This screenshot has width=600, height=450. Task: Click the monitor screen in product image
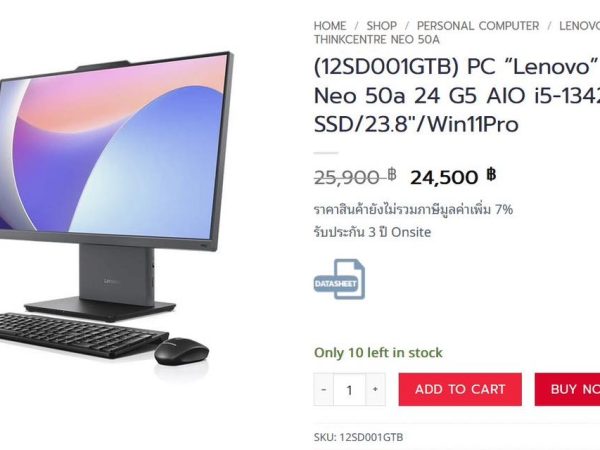[x=111, y=149]
